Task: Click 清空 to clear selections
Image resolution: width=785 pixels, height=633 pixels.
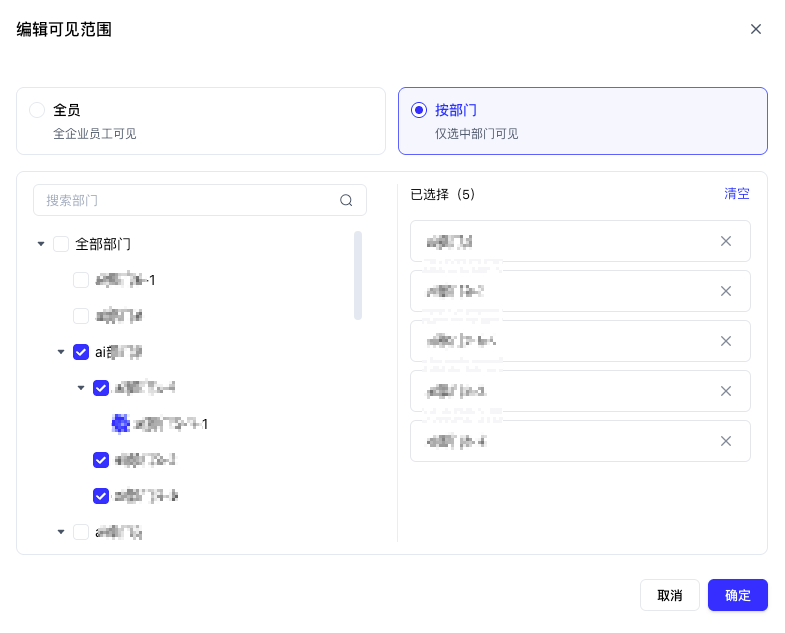Action: tap(737, 194)
